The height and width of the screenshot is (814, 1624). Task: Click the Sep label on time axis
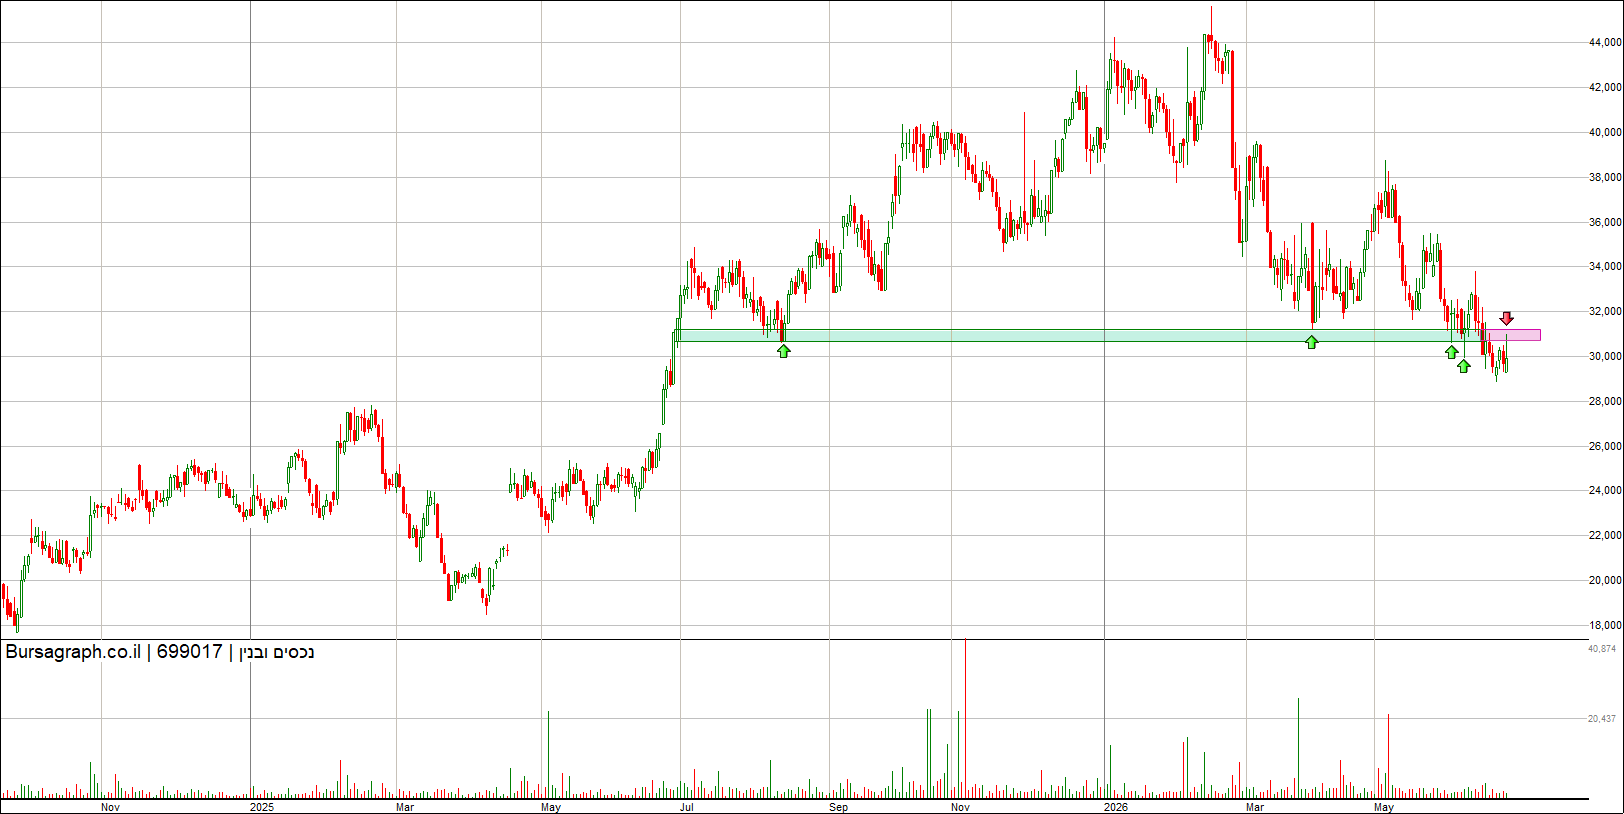(838, 807)
